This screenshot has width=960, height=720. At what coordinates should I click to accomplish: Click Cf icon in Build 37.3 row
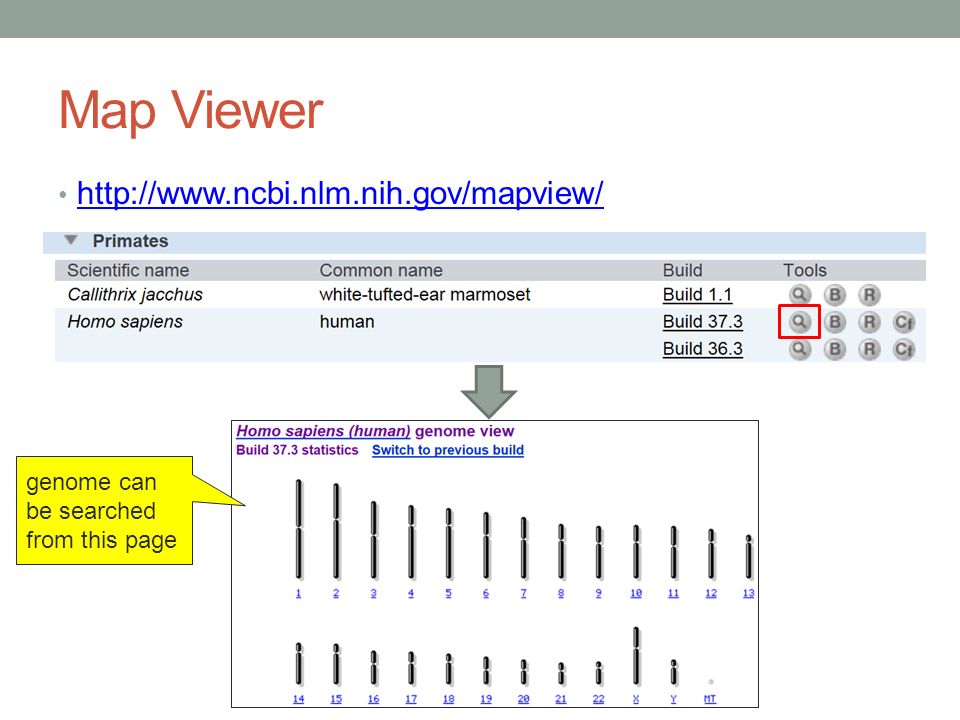tap(904, 322)
